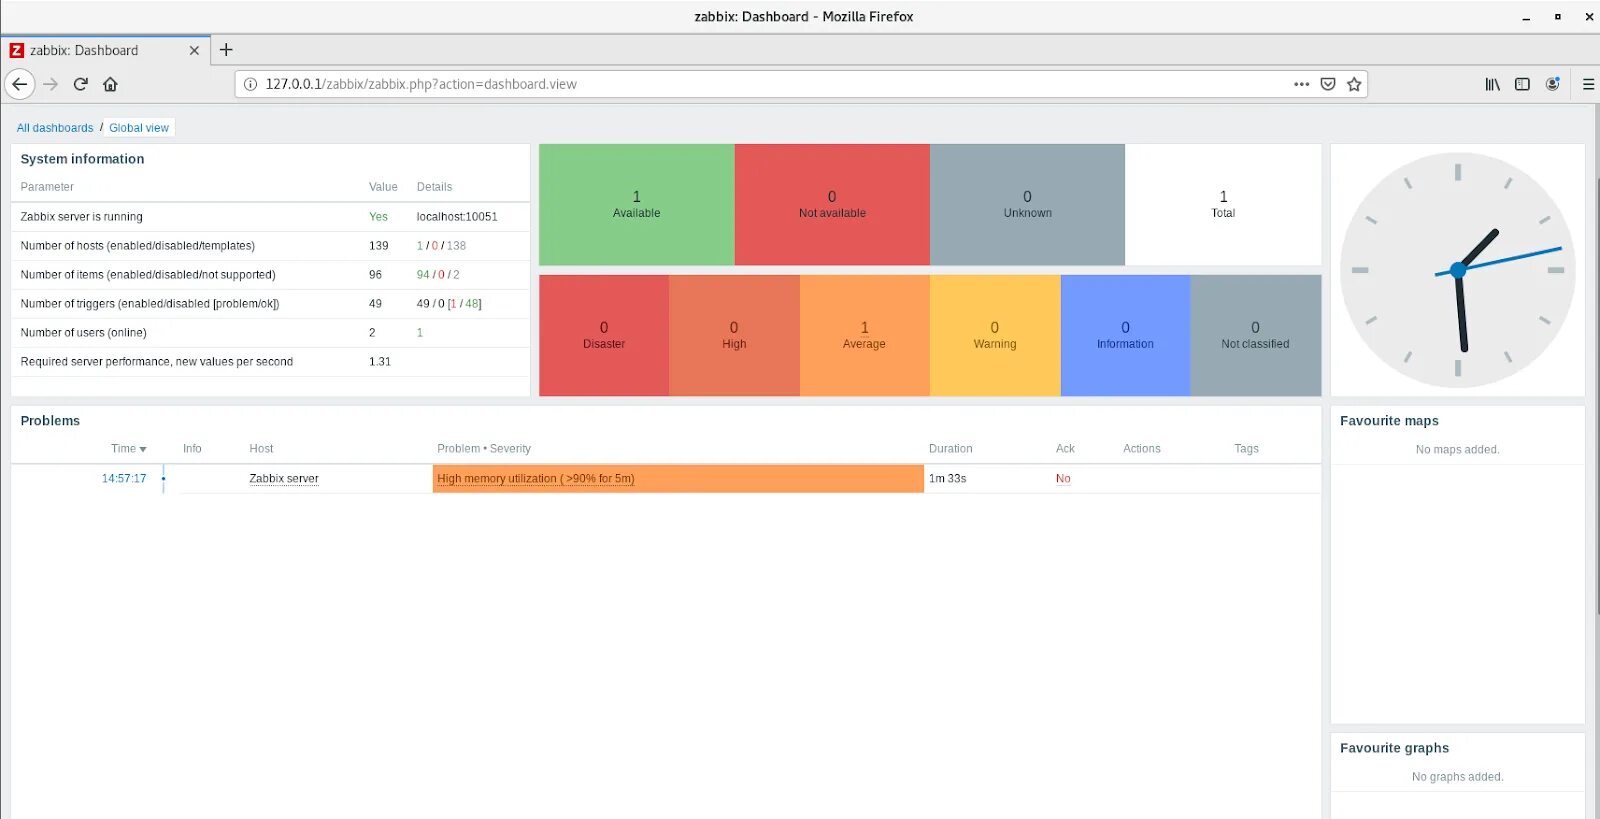Image resolution: width=1600 pixels, height=819 pixels.
Task: Click the duration value 1m 33s
Action: coord(947,479)
